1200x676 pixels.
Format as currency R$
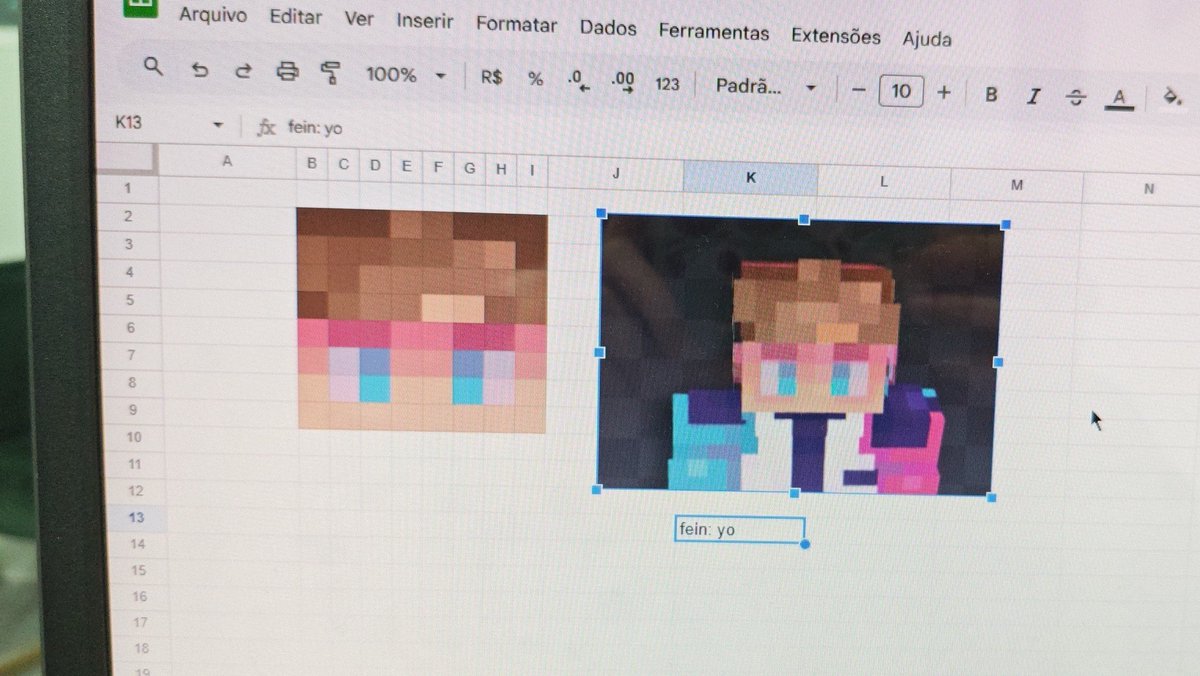pyautogui.click(x=491, y=77)
